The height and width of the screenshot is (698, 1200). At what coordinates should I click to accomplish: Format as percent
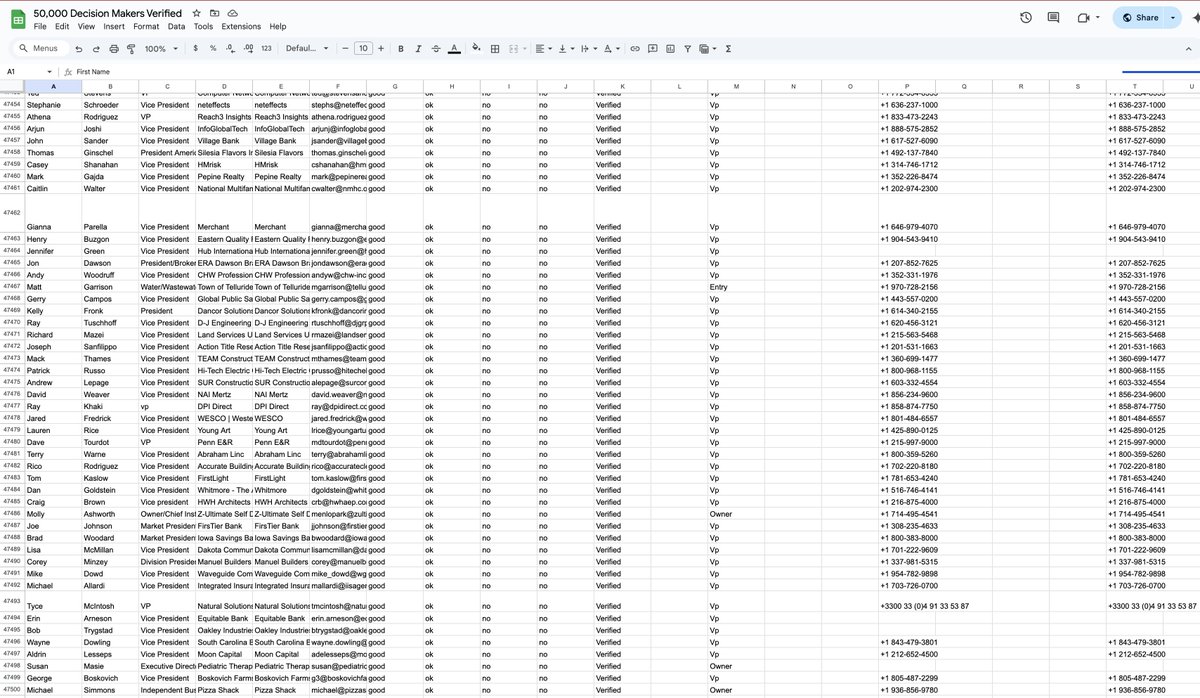pos(213,48)
